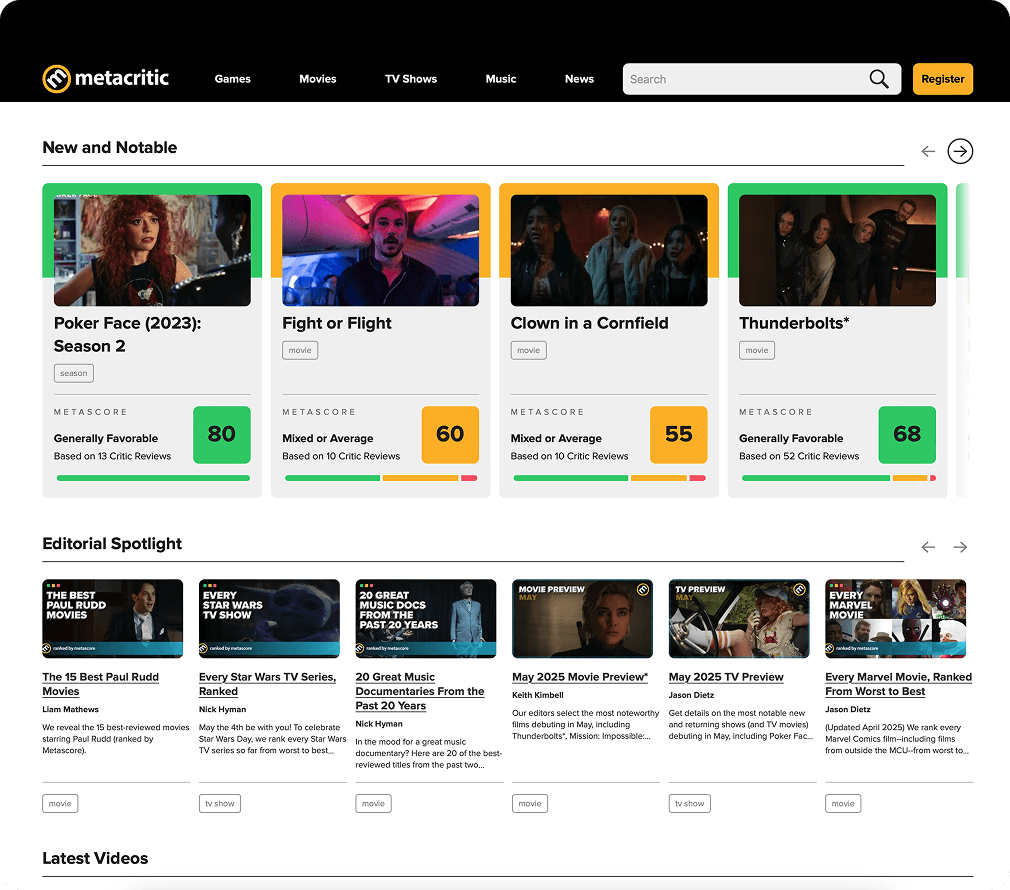
Task: Click the Register button
Action: point(942,79)
